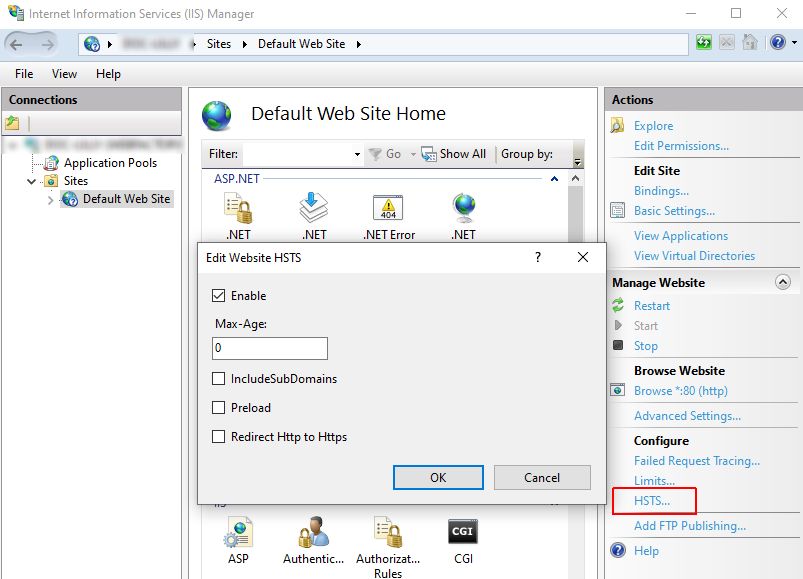Collapse the Manage Website section
803x579 pixels.
[x=783, y=283]
